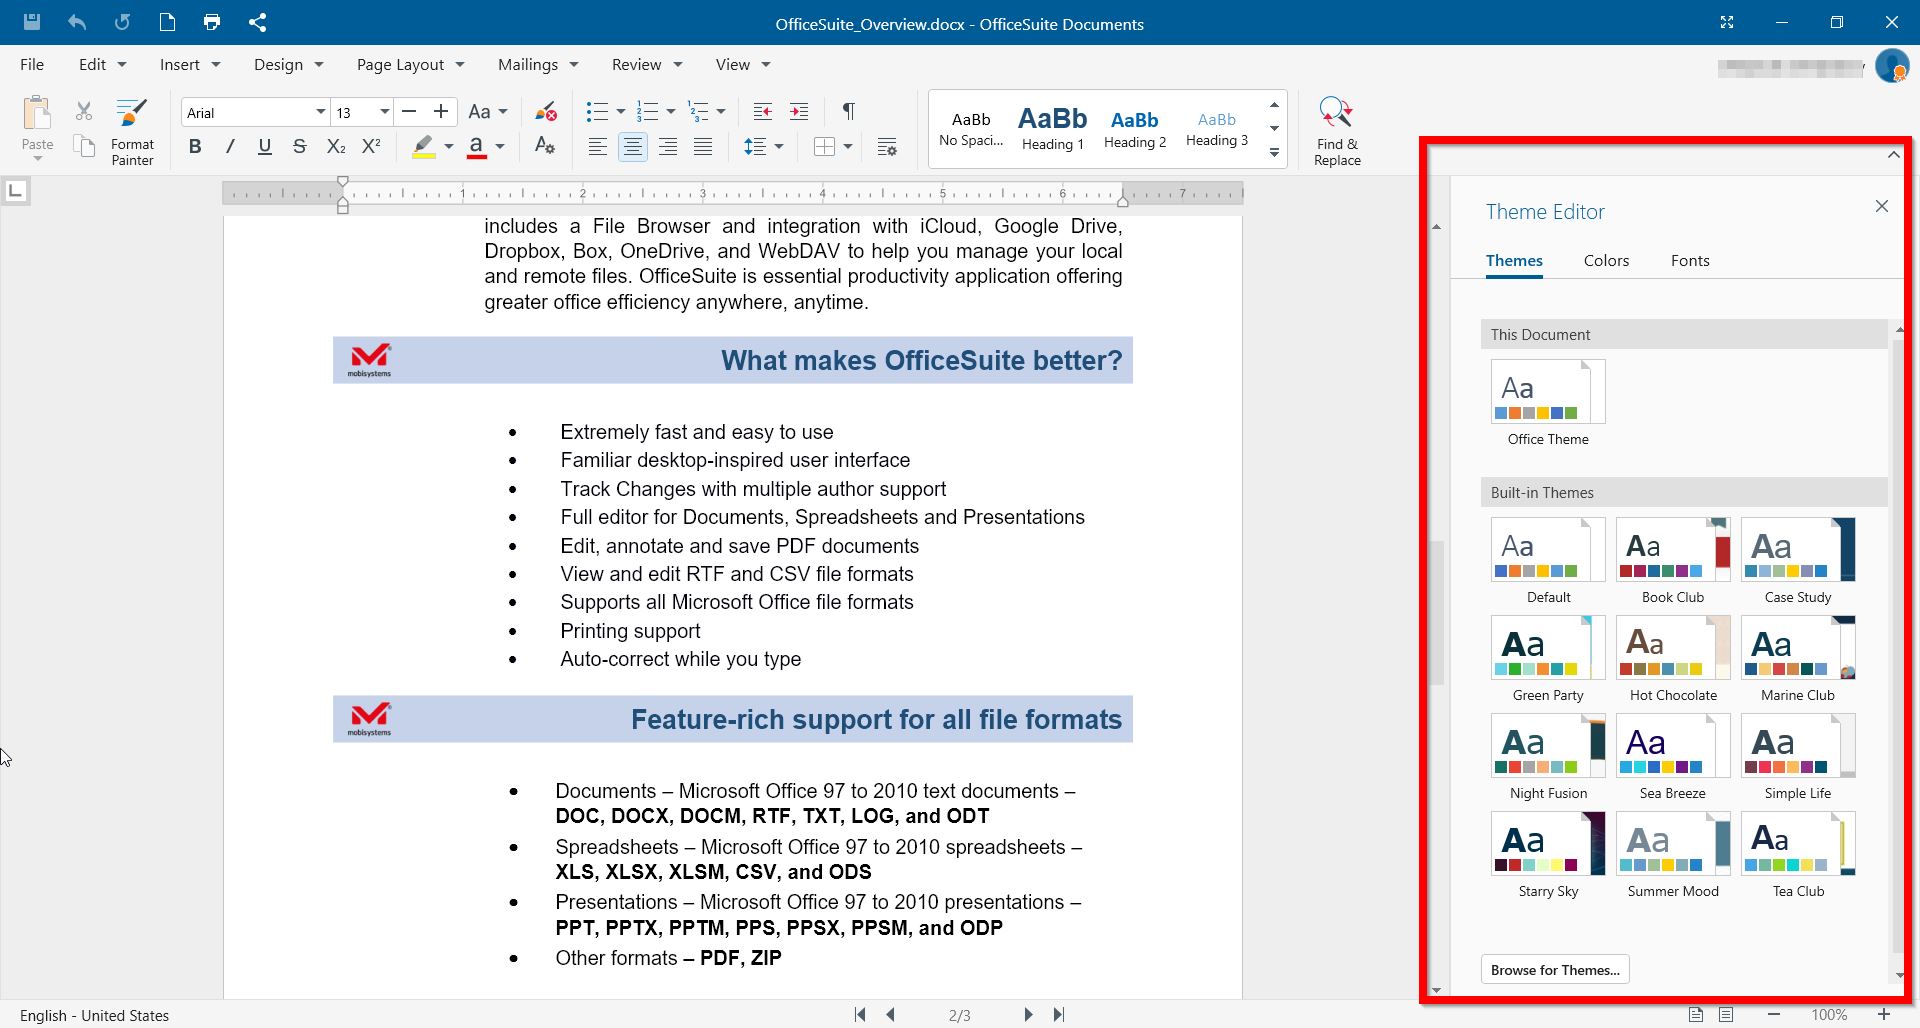Viewport: 1920px width, 1028px height.
Task: Switch to Colors tab in Theme Editor
Action: click(x=1606, y=260)
